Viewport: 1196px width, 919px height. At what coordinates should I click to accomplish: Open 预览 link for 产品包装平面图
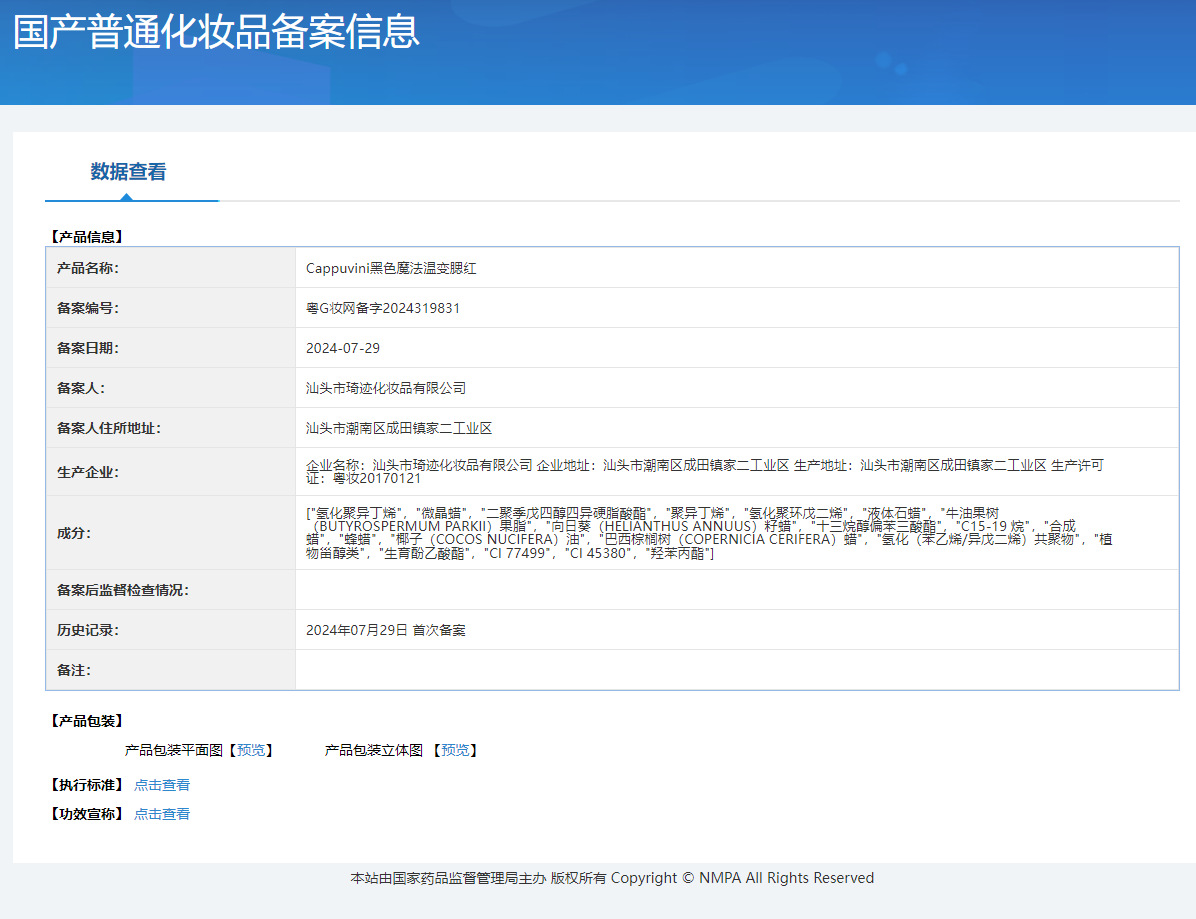pos(251,750)
